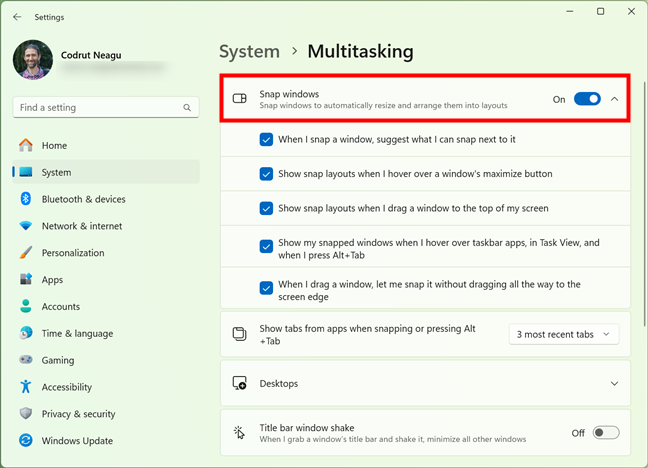Collapse the Snap windows section chevron
648x468 pixels.
pyautogui.click(x=615, y=99)
